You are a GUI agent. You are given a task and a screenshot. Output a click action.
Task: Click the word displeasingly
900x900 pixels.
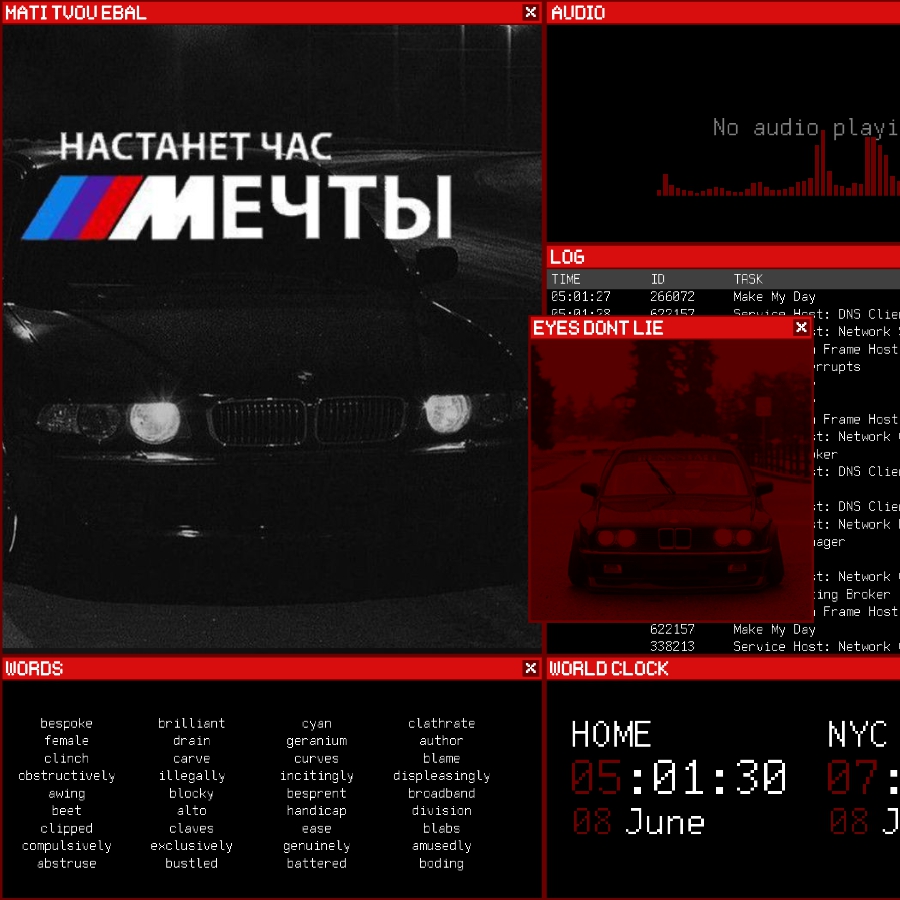click(x=442, y=775)
